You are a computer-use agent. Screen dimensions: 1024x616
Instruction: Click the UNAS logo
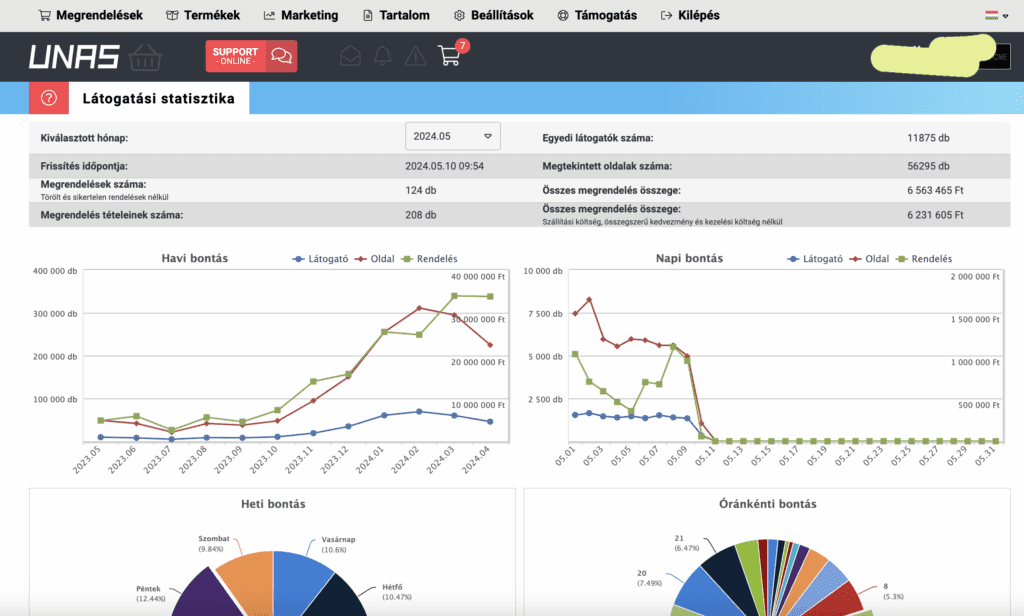tap(74, 57)
